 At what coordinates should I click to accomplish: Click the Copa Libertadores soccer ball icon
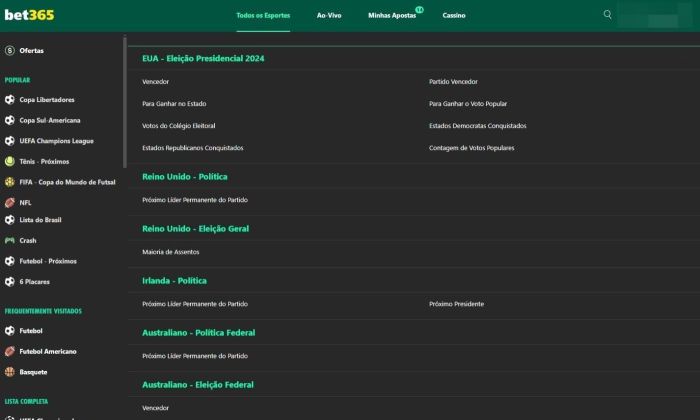pyautogui.click(x=10, y=100)
